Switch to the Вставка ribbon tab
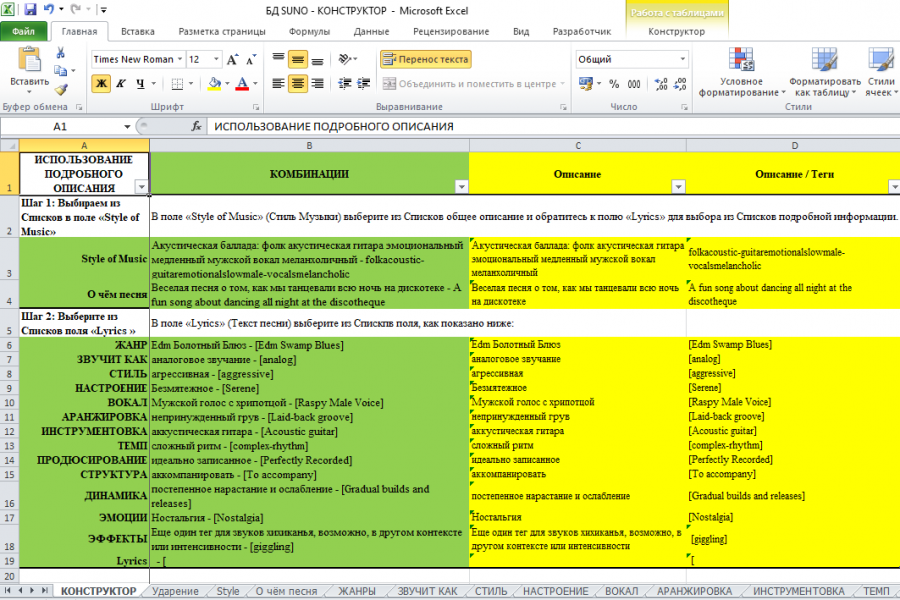Viewport: 900px width, 600px height. pyautogui.click(x=138, y=32)
